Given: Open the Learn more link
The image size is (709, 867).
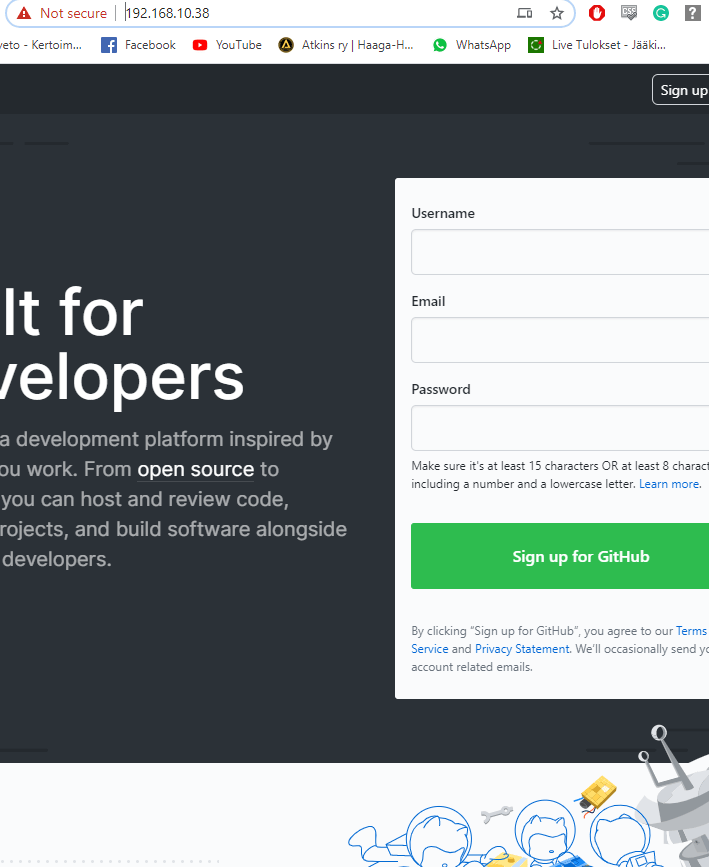Looking at the screenshot, I should (670, 484).
